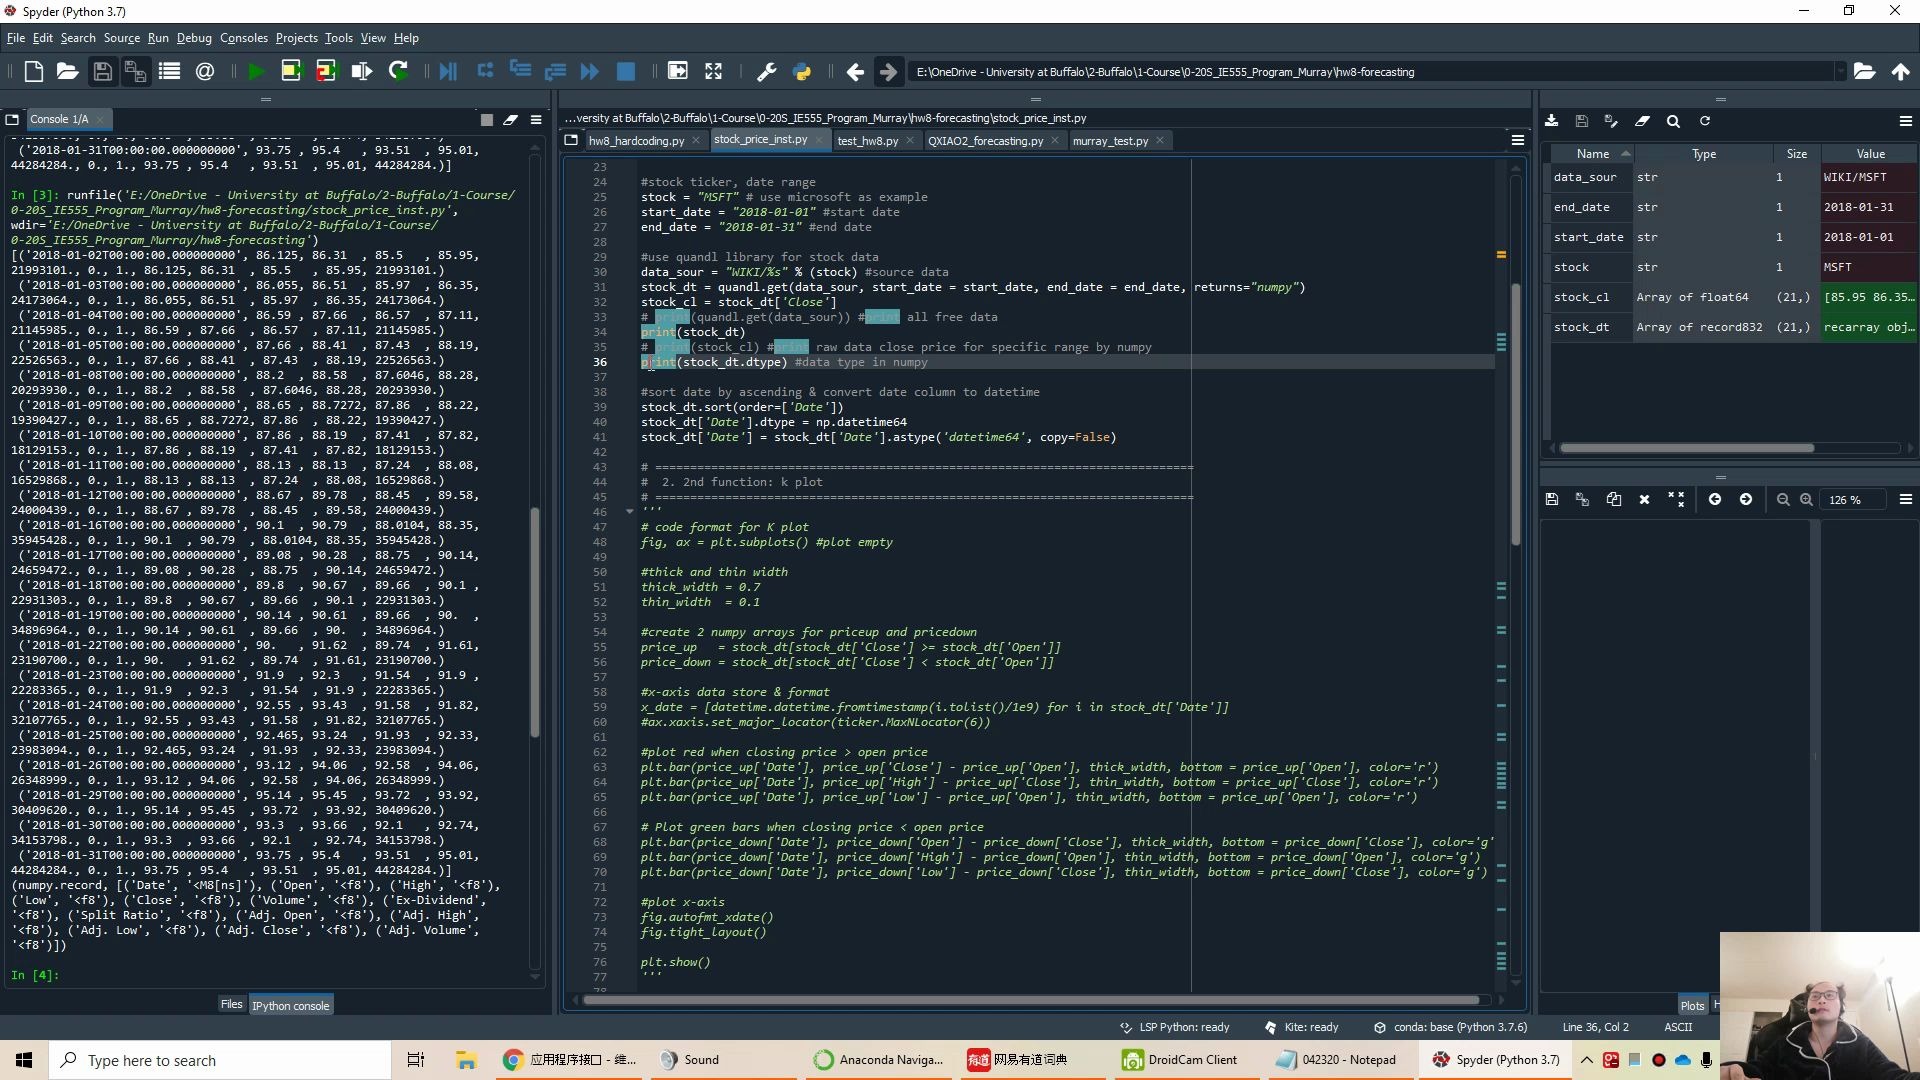This screenshot has height=1080, width=1920.
Task: Click the Run file icon in toolbar
Action: pos(255,71)
